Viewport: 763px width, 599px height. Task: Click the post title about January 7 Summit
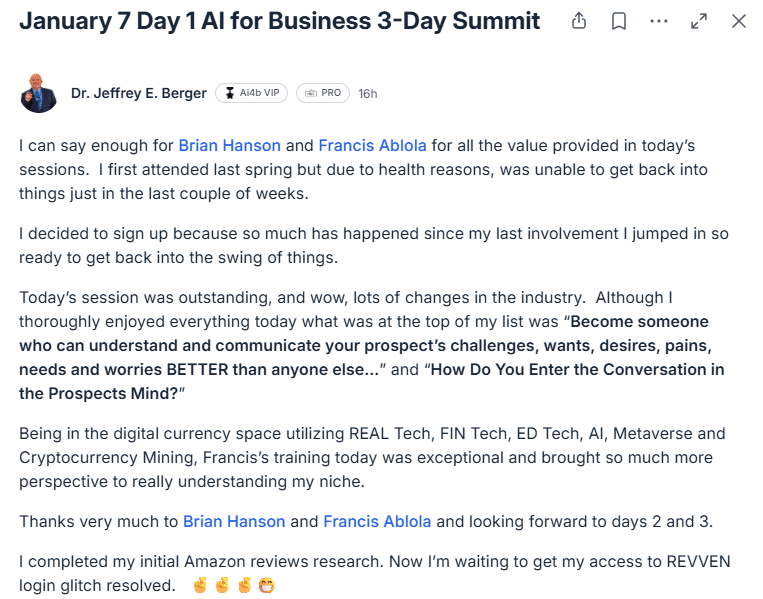pos(279,21)
